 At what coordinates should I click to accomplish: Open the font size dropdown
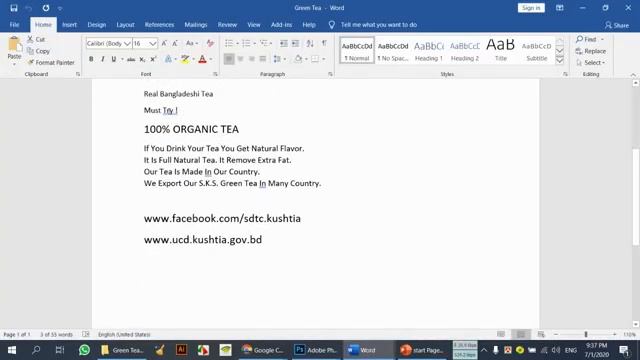tap(153, 43)
